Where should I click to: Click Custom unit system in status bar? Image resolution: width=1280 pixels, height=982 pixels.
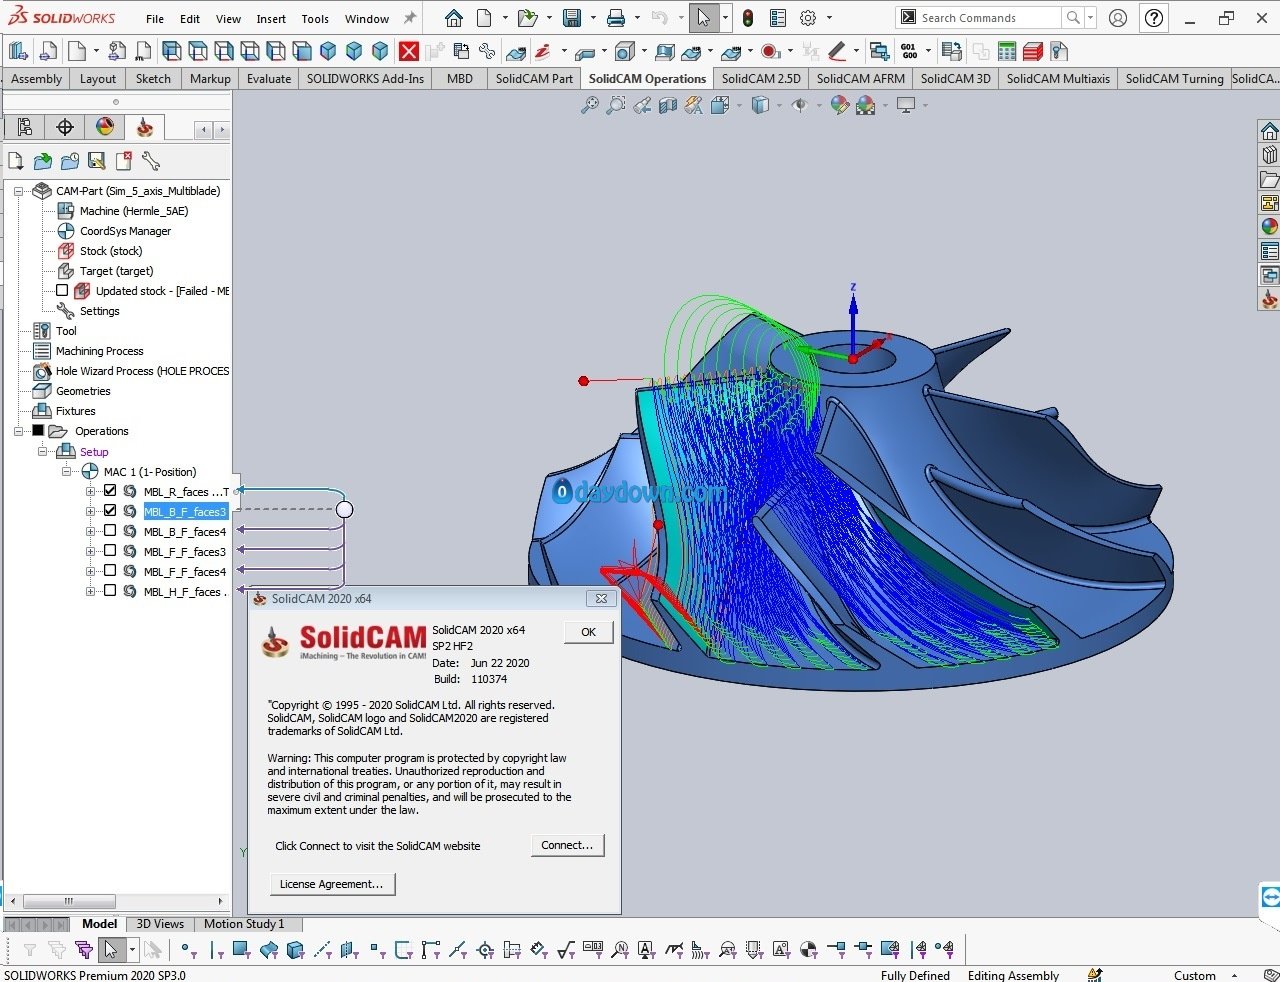click(x=1195, y=975)
